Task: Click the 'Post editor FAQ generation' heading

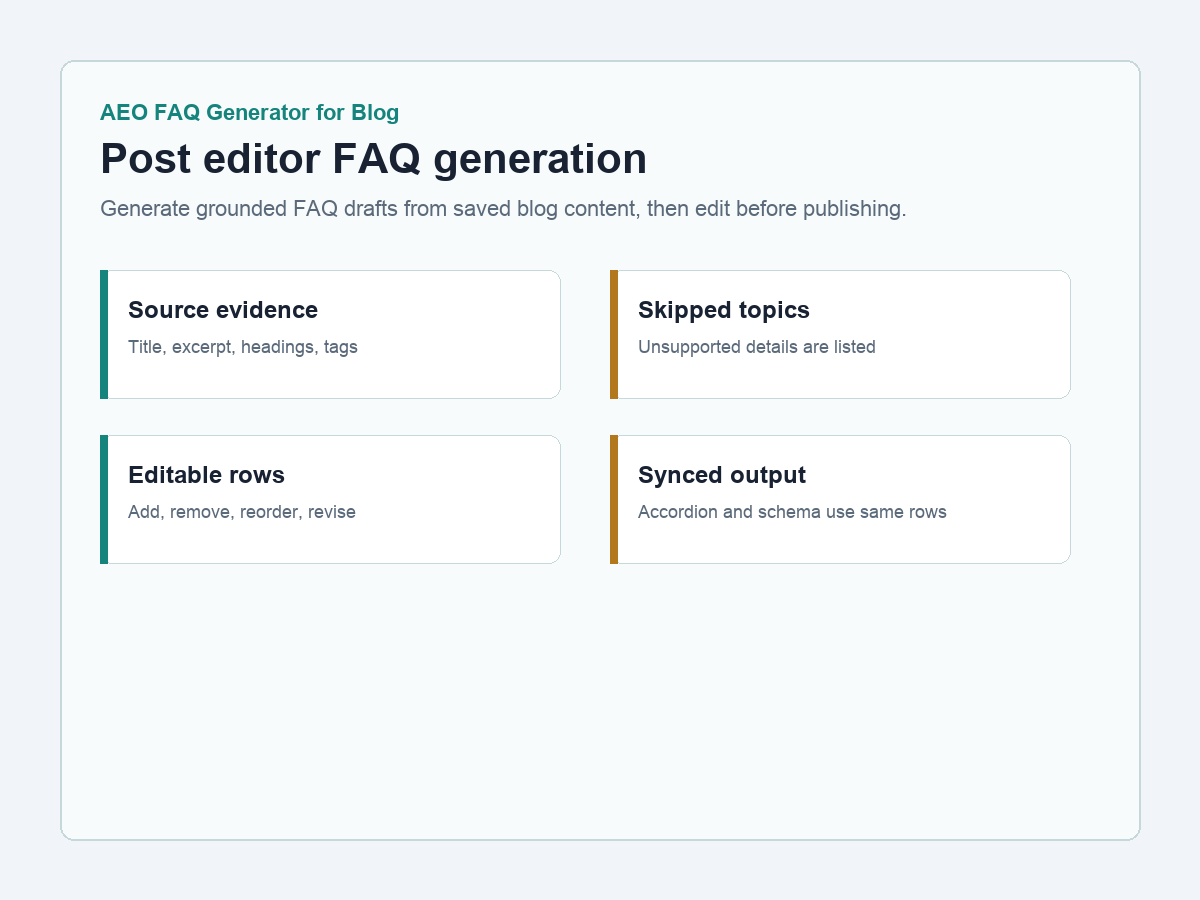Action: pyautogui.click(x=374, y=159)
